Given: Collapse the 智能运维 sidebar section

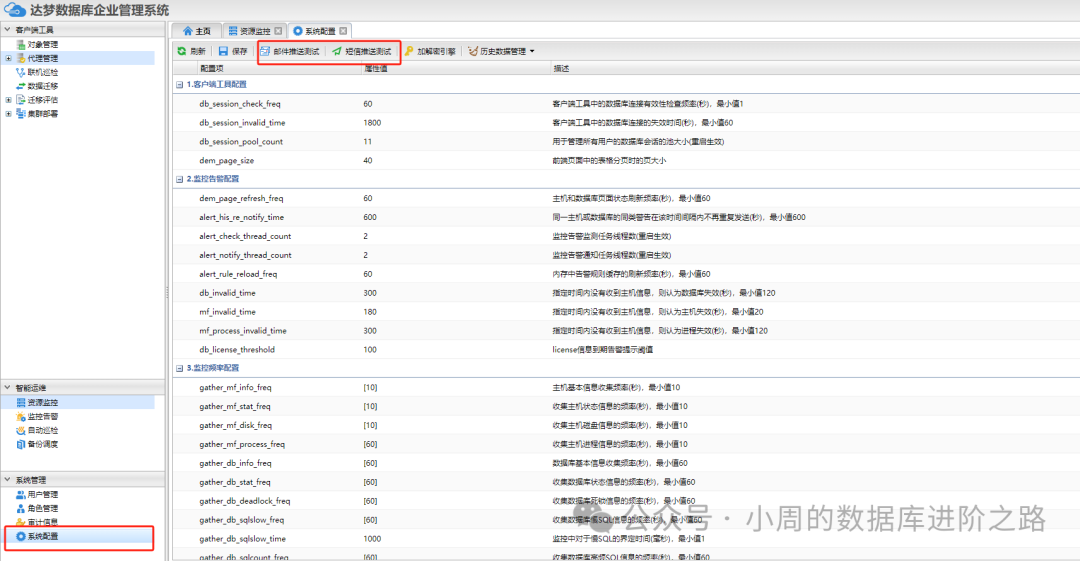Looking at the screenshot, I should point(8,387).
